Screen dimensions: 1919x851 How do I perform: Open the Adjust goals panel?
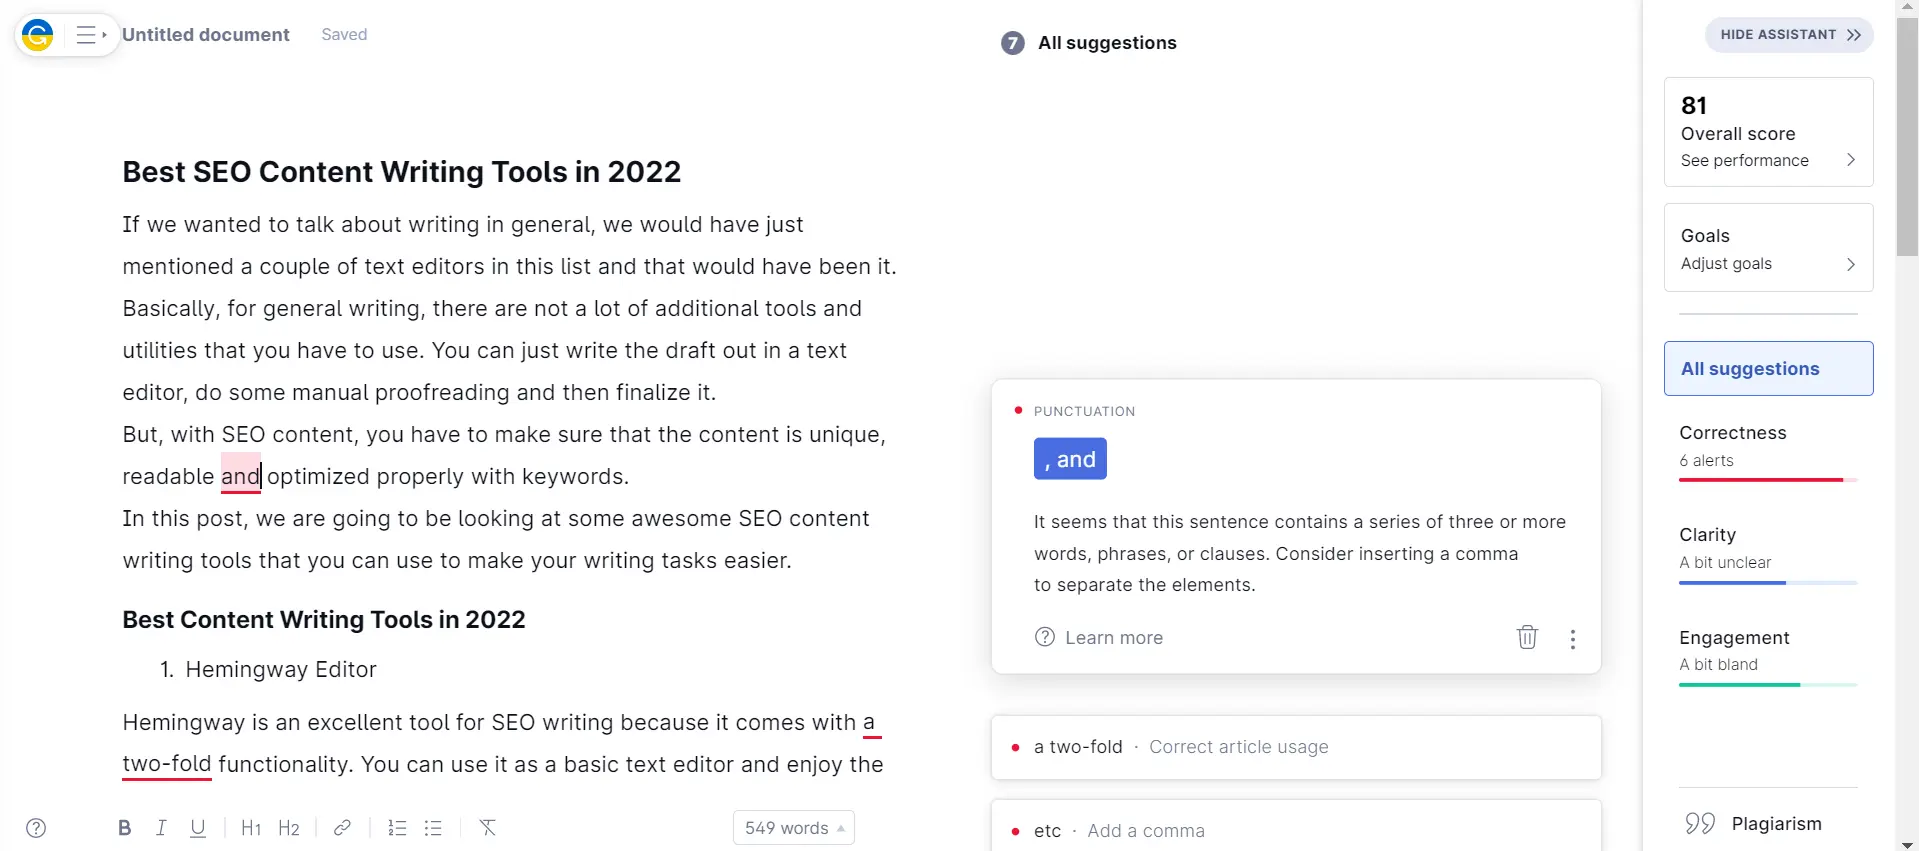(1768, 263)
